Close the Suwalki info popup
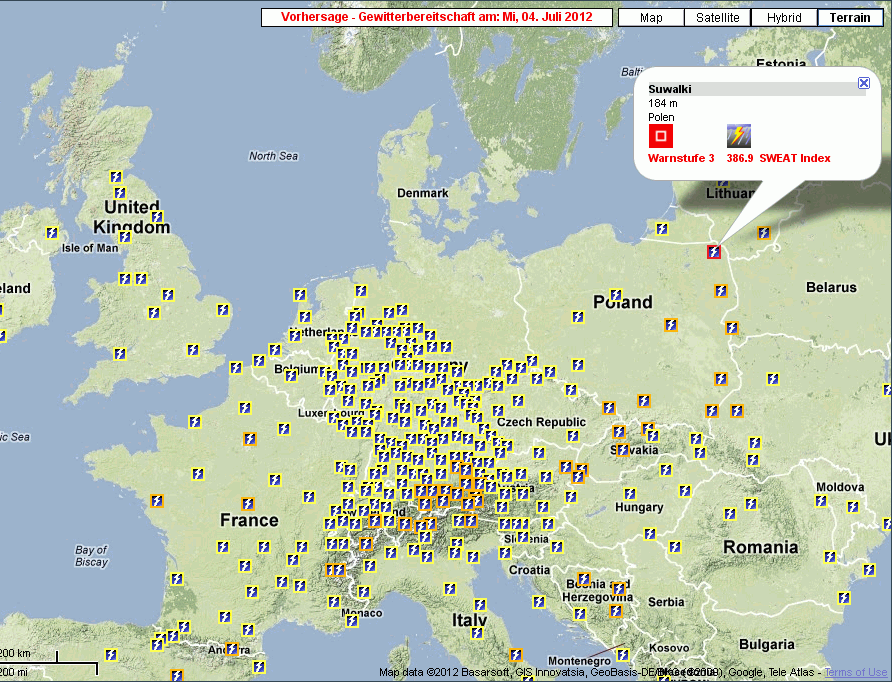The height and width of the screenshot is (682, 892). tap(864, 83)
